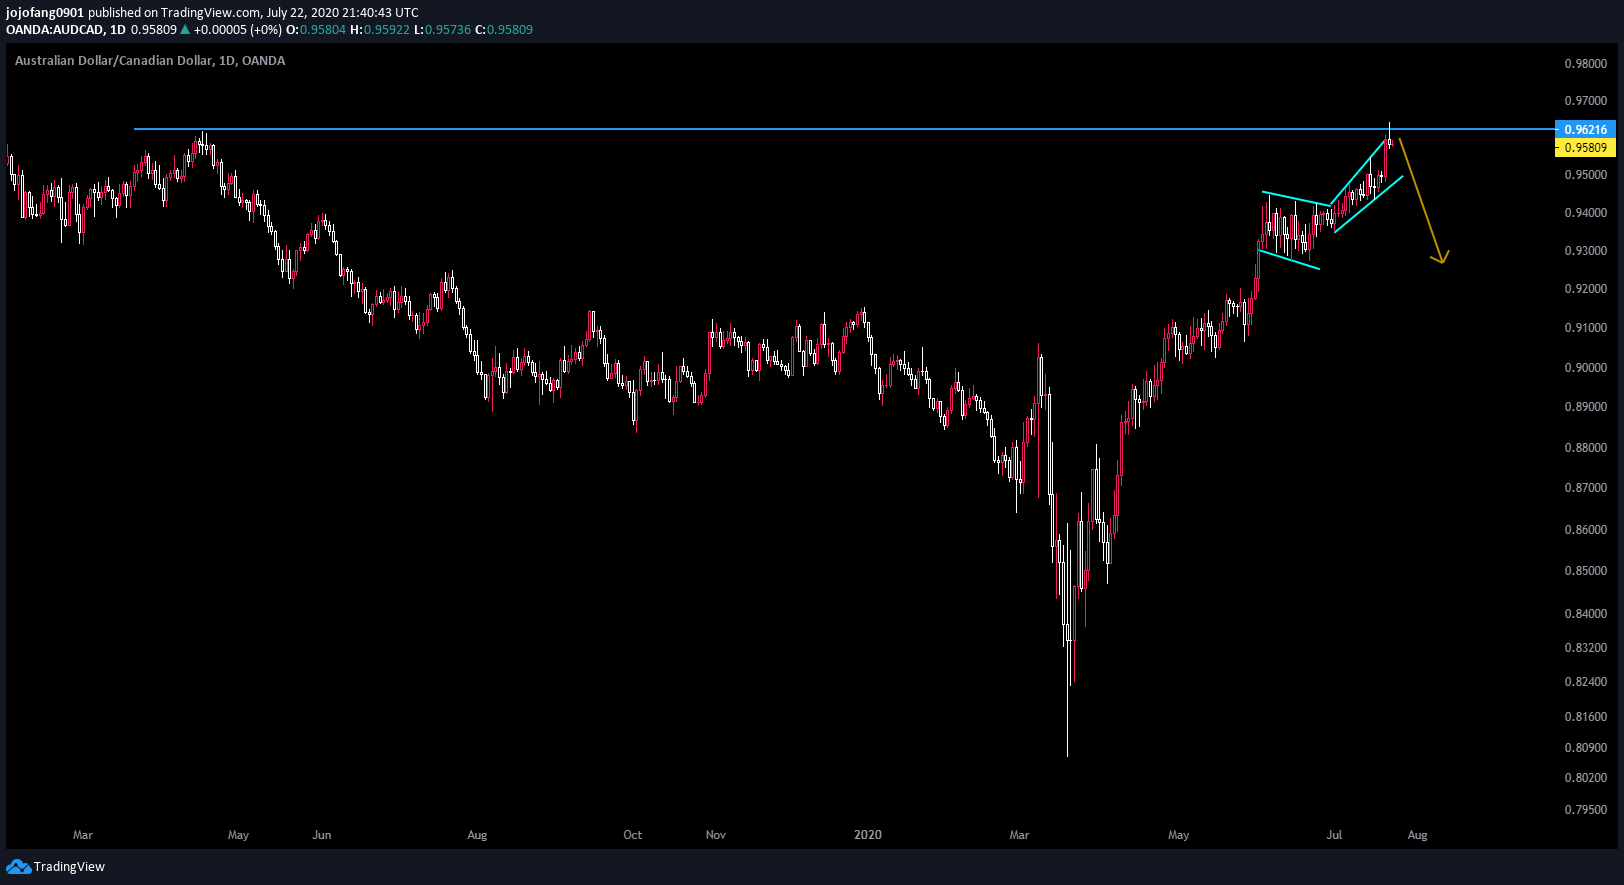Click the 0.95000 price axis label
1624x885 pixels.
click(x=1586, y=175)
